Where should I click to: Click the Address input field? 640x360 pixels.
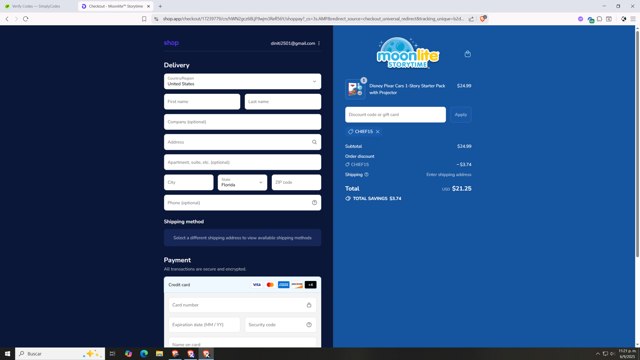point(242,142)
